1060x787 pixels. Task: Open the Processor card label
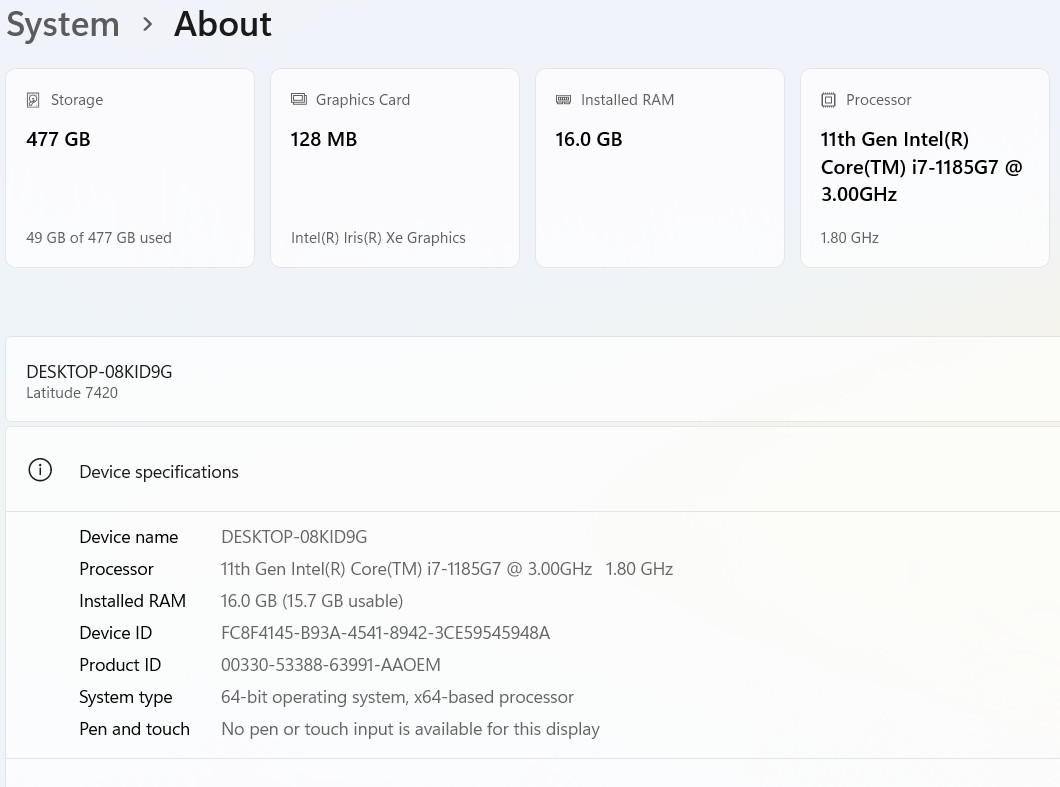point(879,100)
